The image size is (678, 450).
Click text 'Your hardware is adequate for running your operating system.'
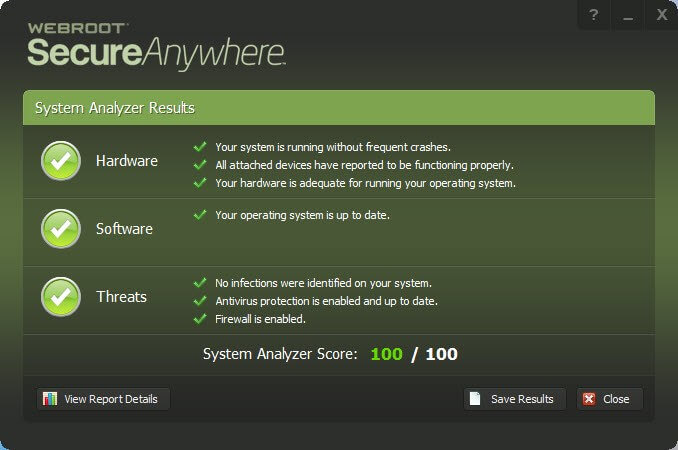pos(365,183)
